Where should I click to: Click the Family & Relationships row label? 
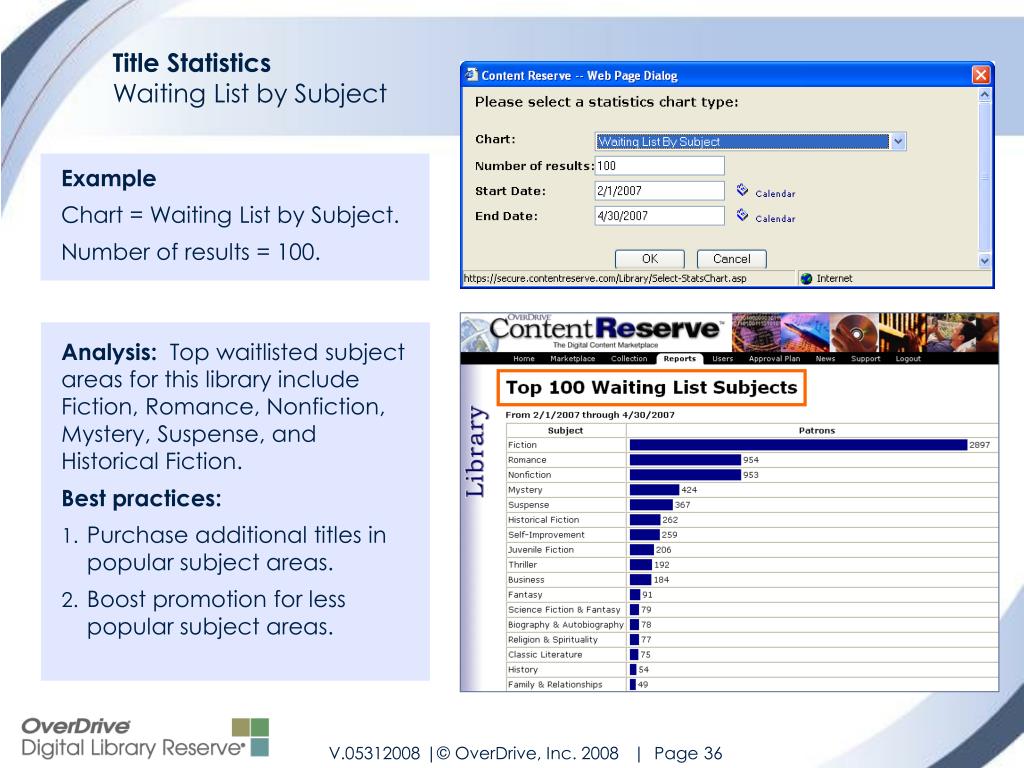pyautogui.click(x=555, y=685)
